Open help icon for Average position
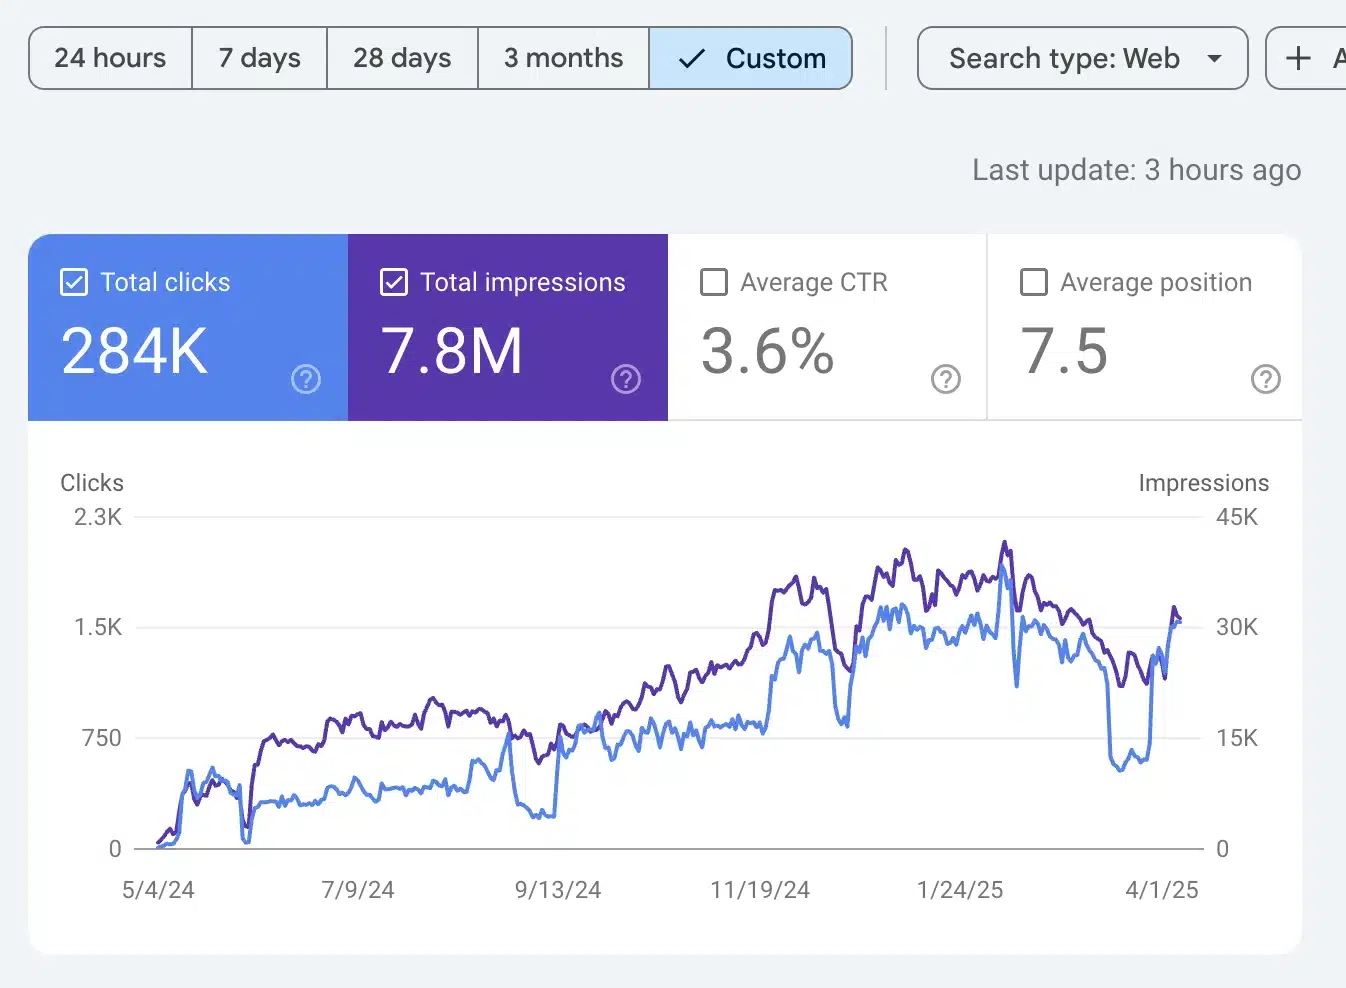Viewport: 1346px width, 988px height. pyautogui.click(x=1265, y=379)
